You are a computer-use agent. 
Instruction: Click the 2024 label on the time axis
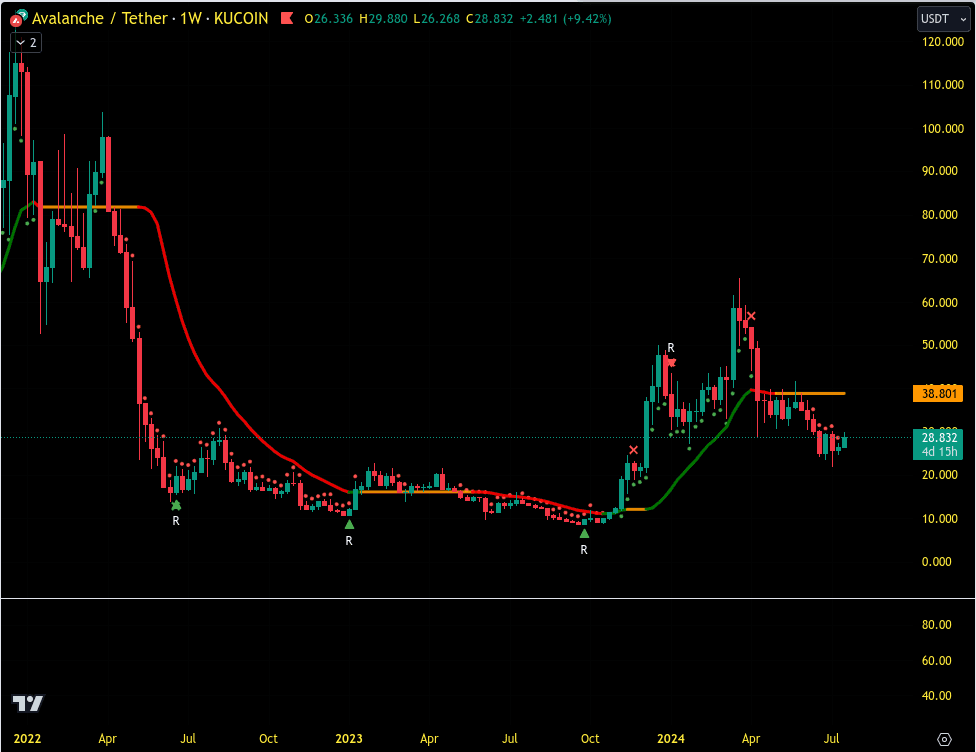coord(671,739)
